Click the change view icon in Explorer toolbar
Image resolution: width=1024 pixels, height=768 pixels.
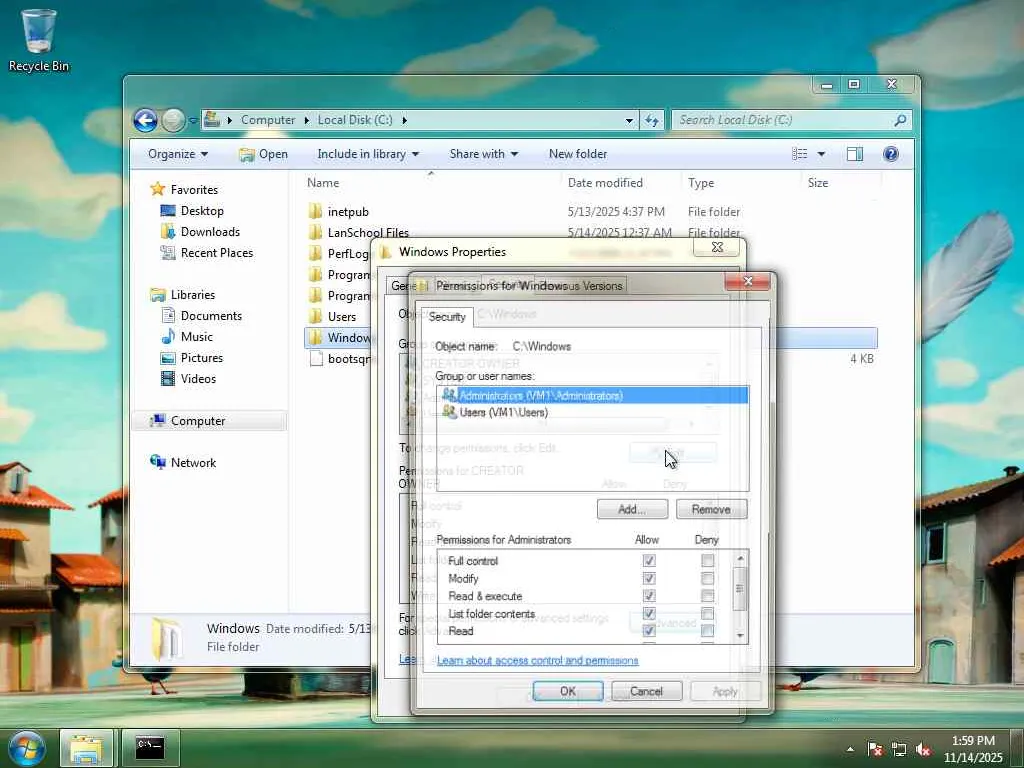[x=799, y=154]
